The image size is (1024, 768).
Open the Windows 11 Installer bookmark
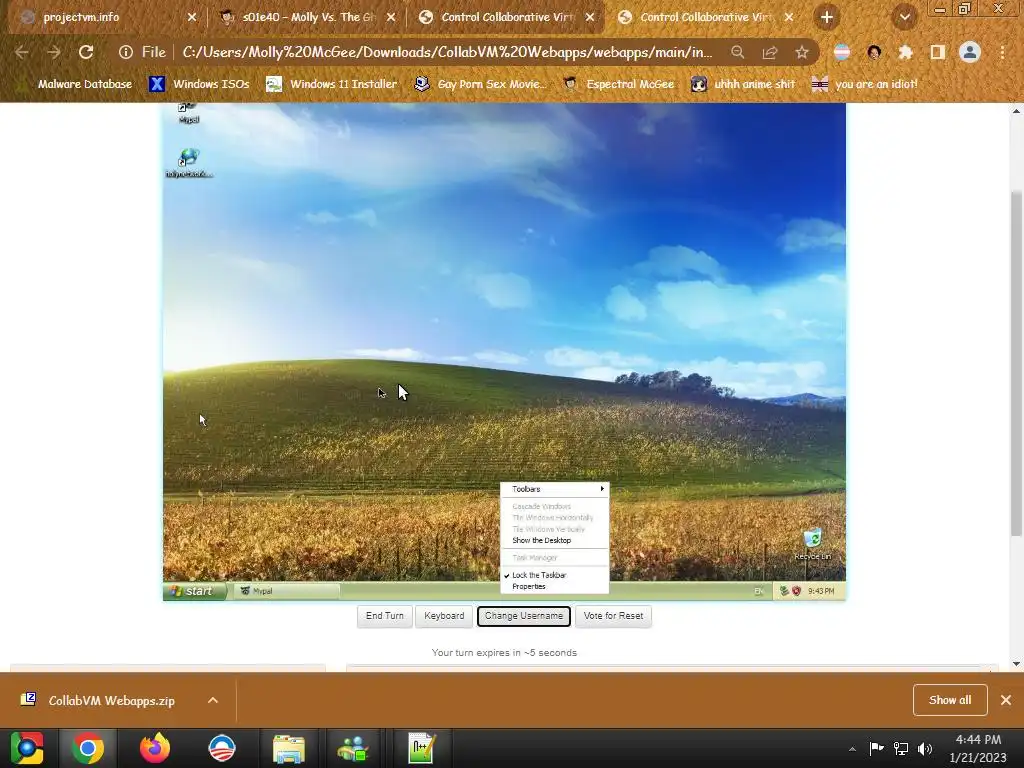point(331,84)
